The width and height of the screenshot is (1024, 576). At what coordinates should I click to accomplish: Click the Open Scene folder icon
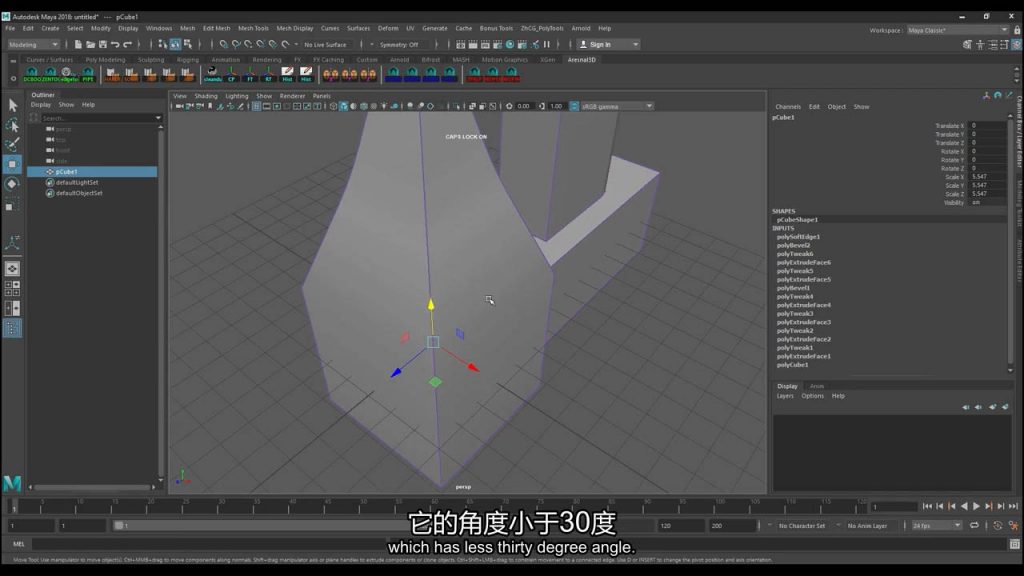point(90,44)
